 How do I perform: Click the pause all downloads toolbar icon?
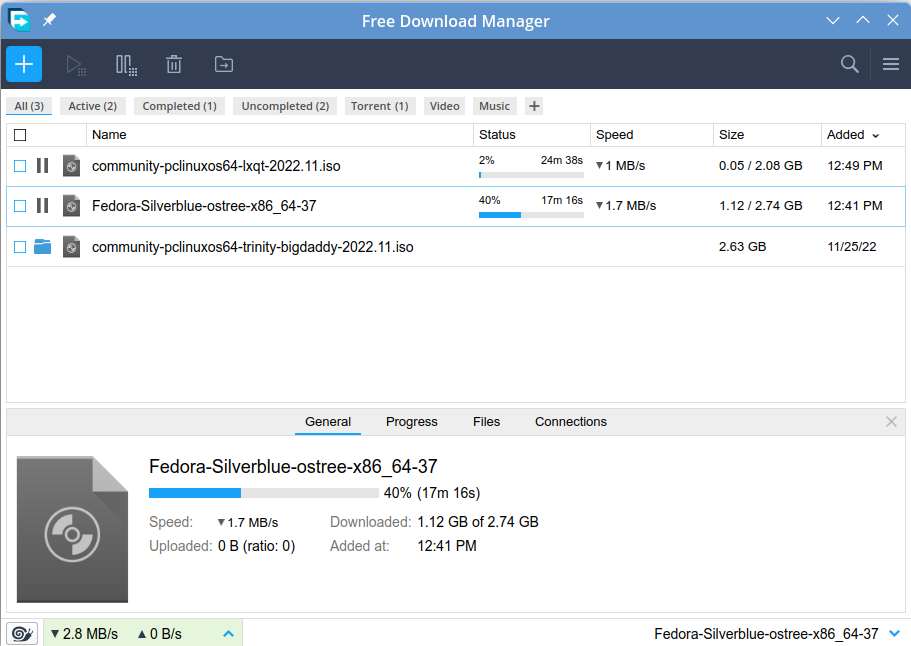click(x=126, y=64)
